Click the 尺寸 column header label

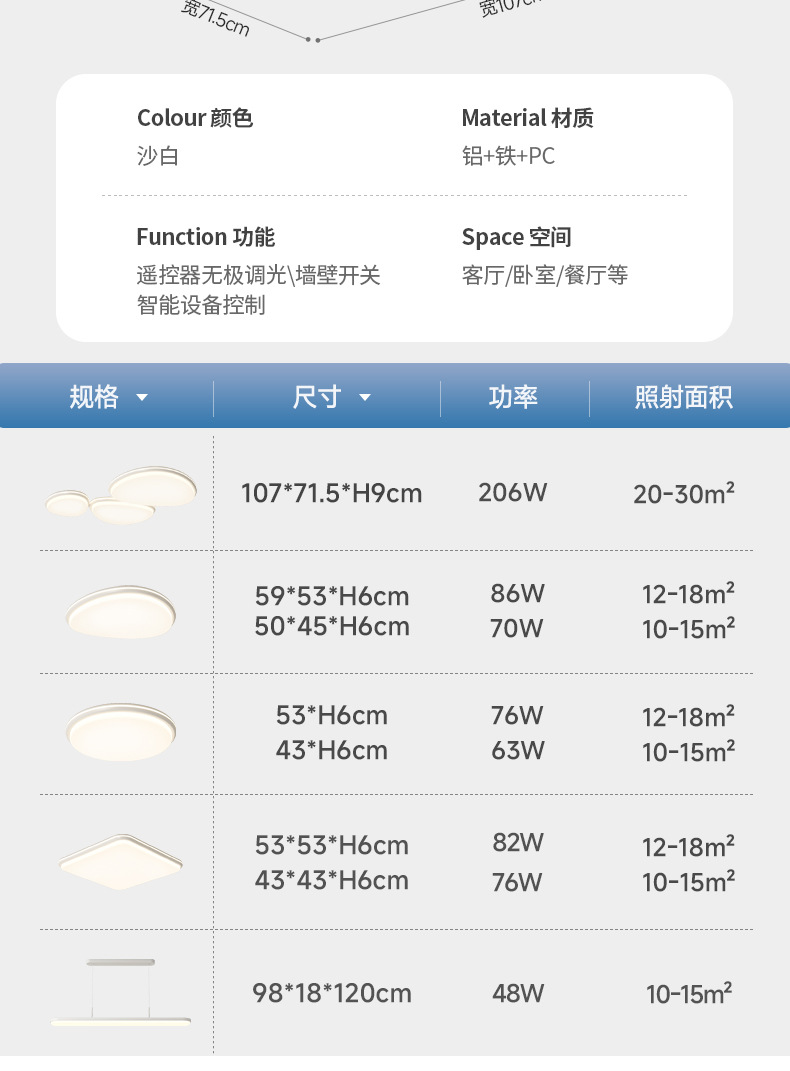click(317, 397)
